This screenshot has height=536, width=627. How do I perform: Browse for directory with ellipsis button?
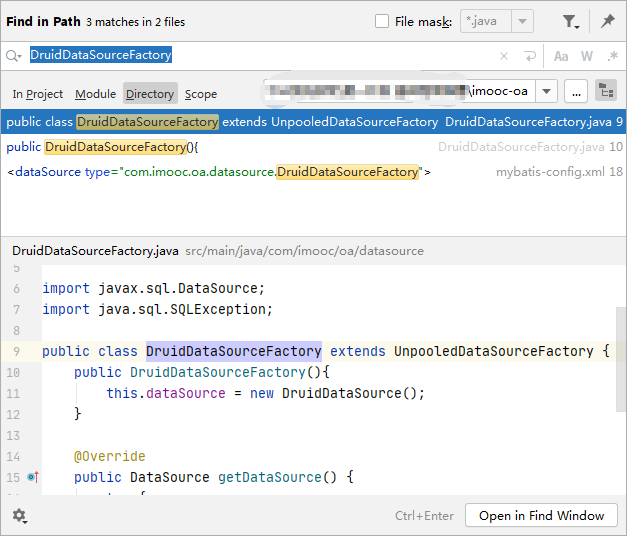(x=576, y=91)
